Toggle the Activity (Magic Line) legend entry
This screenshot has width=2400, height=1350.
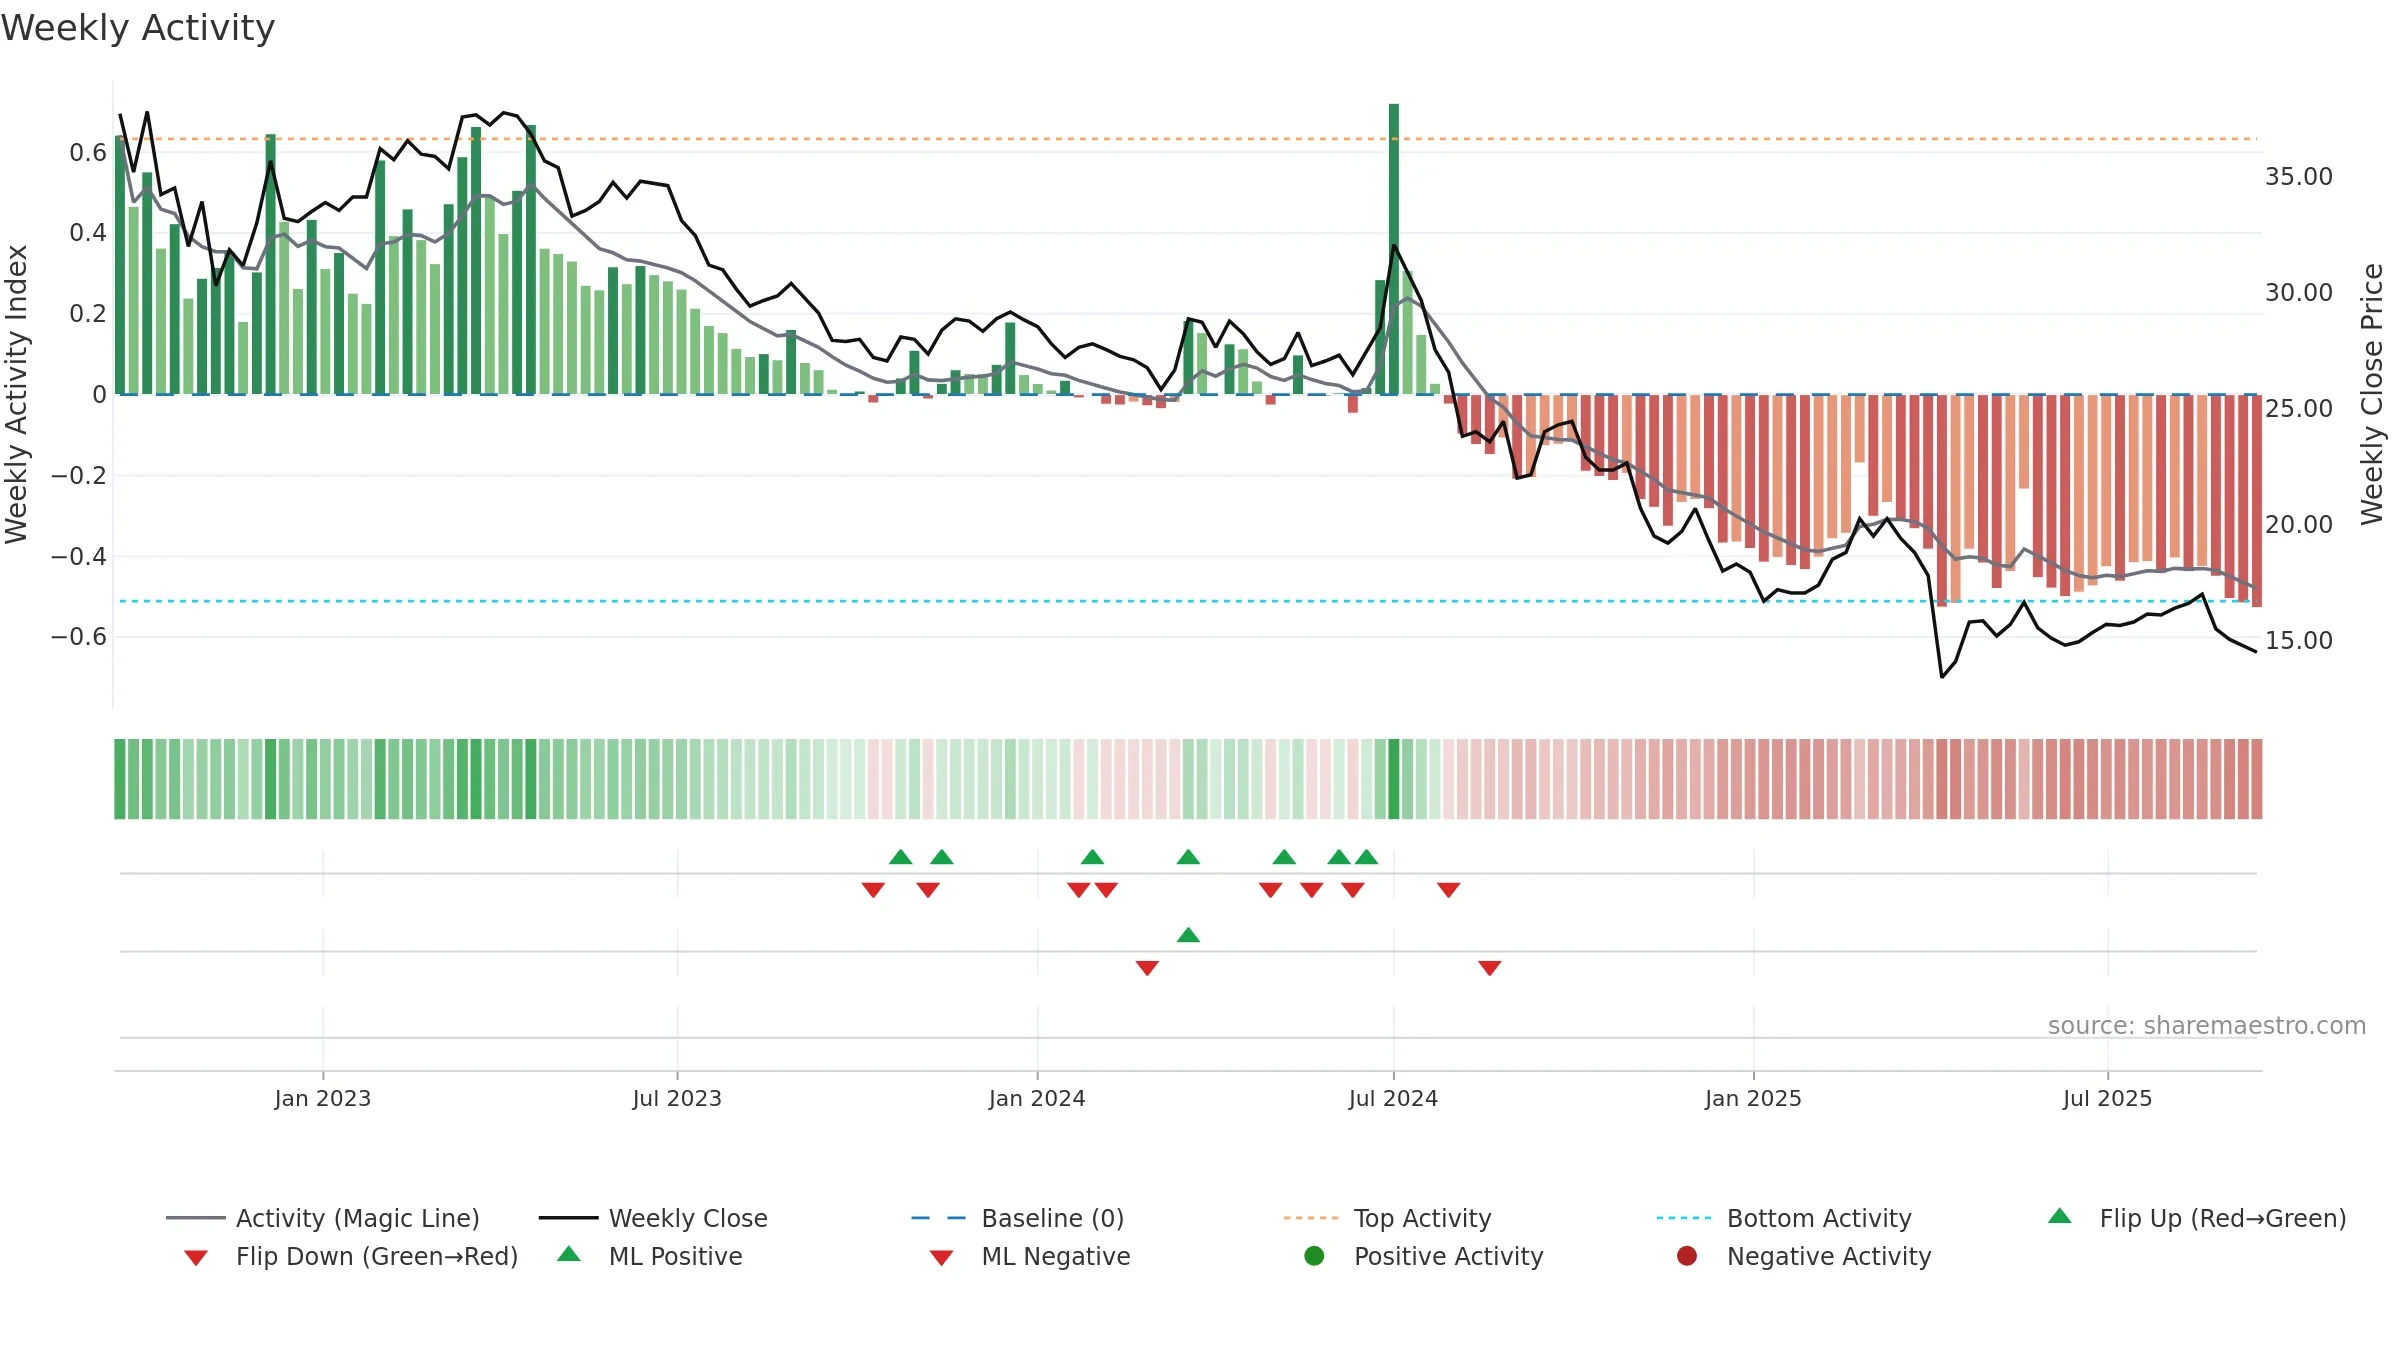[323, 1218]
